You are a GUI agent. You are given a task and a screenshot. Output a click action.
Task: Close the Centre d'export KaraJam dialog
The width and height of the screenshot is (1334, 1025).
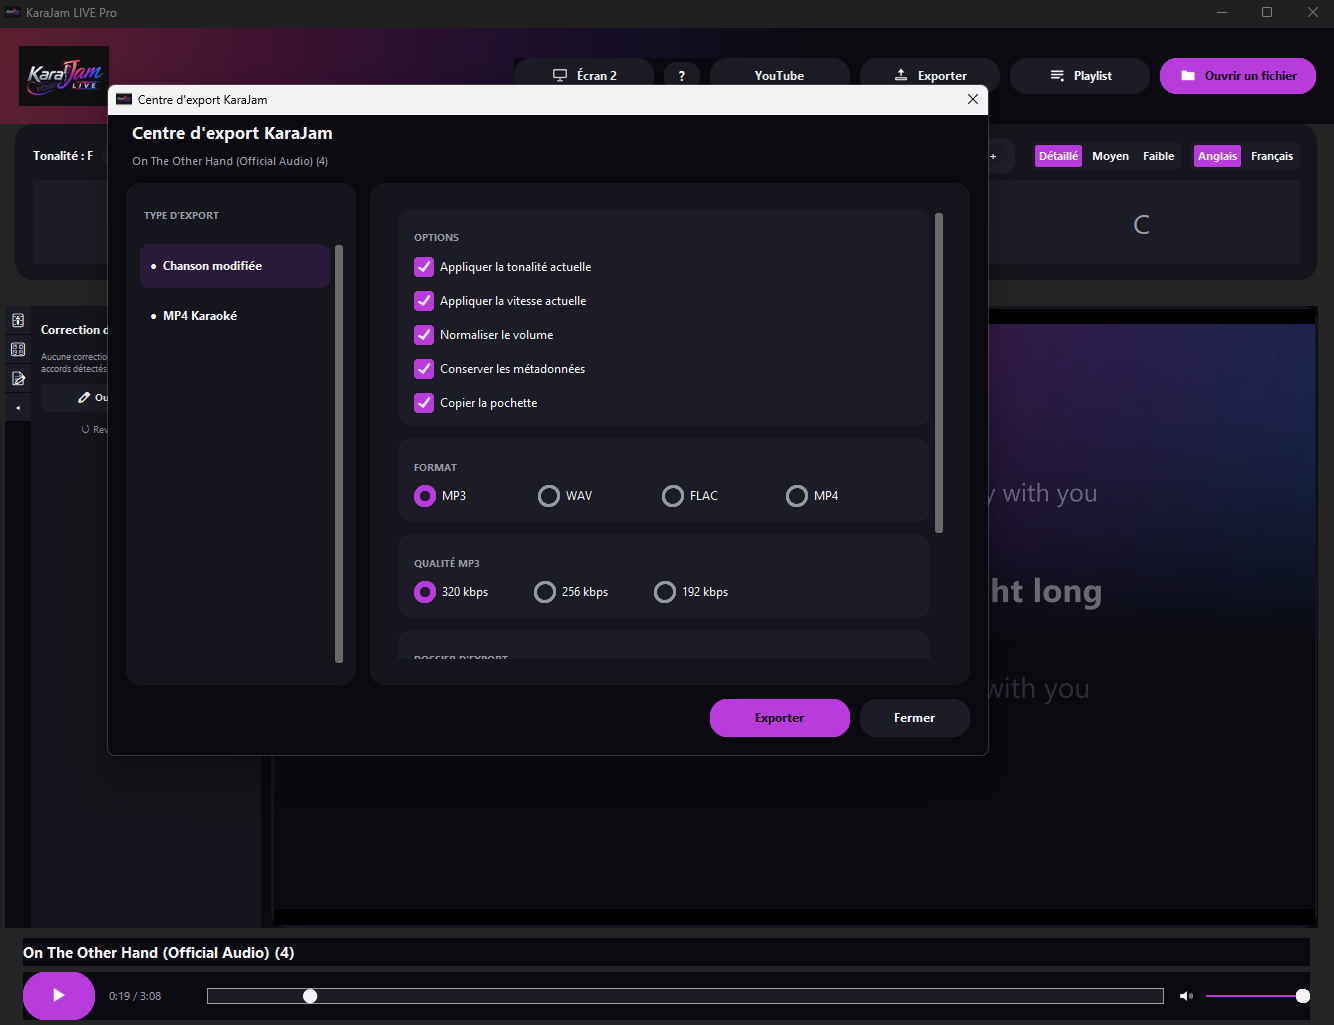pyautogui.click(x=973, y=99)
